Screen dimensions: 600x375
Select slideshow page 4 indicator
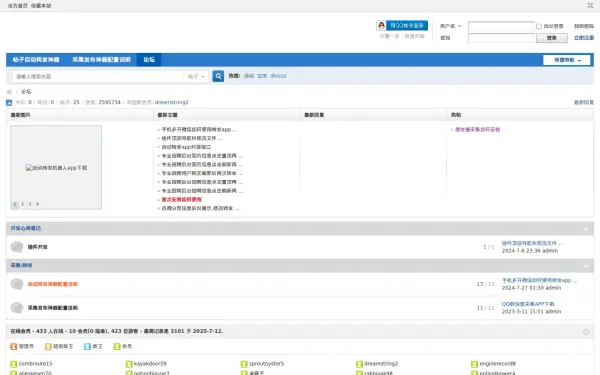click(x=38, y=204)
